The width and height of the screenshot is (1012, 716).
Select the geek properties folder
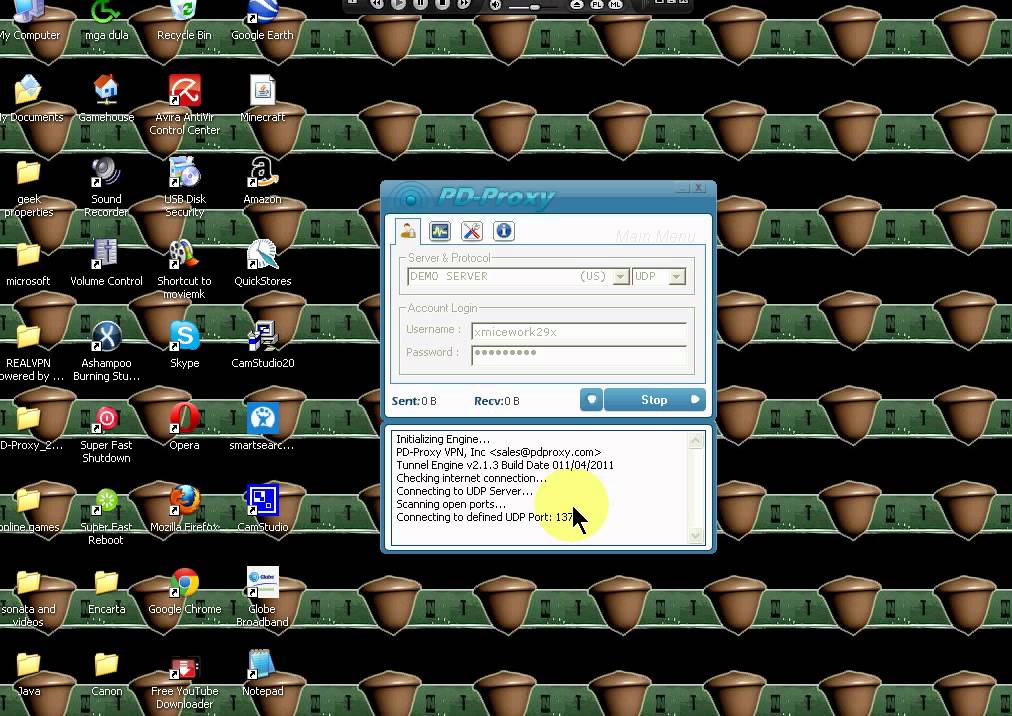tap(28, 187)
